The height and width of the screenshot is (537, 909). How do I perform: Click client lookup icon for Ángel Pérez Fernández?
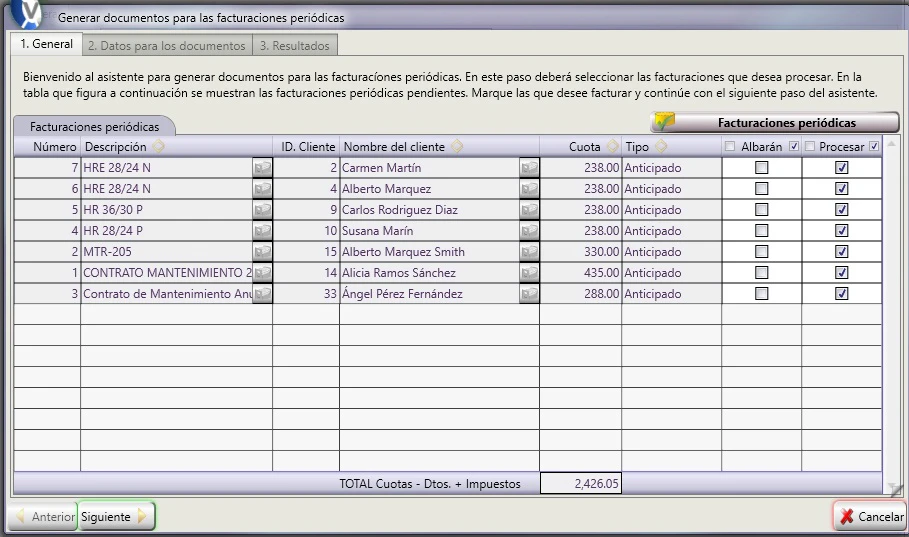(529, 293)
